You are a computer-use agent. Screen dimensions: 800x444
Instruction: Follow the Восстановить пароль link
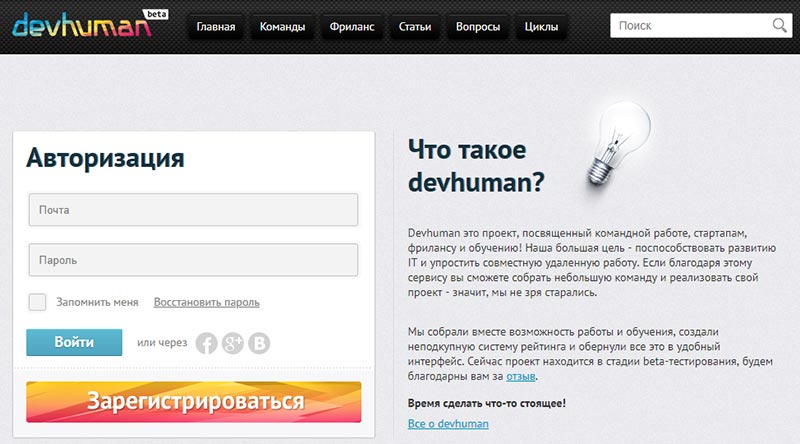(x=207, y=302)
